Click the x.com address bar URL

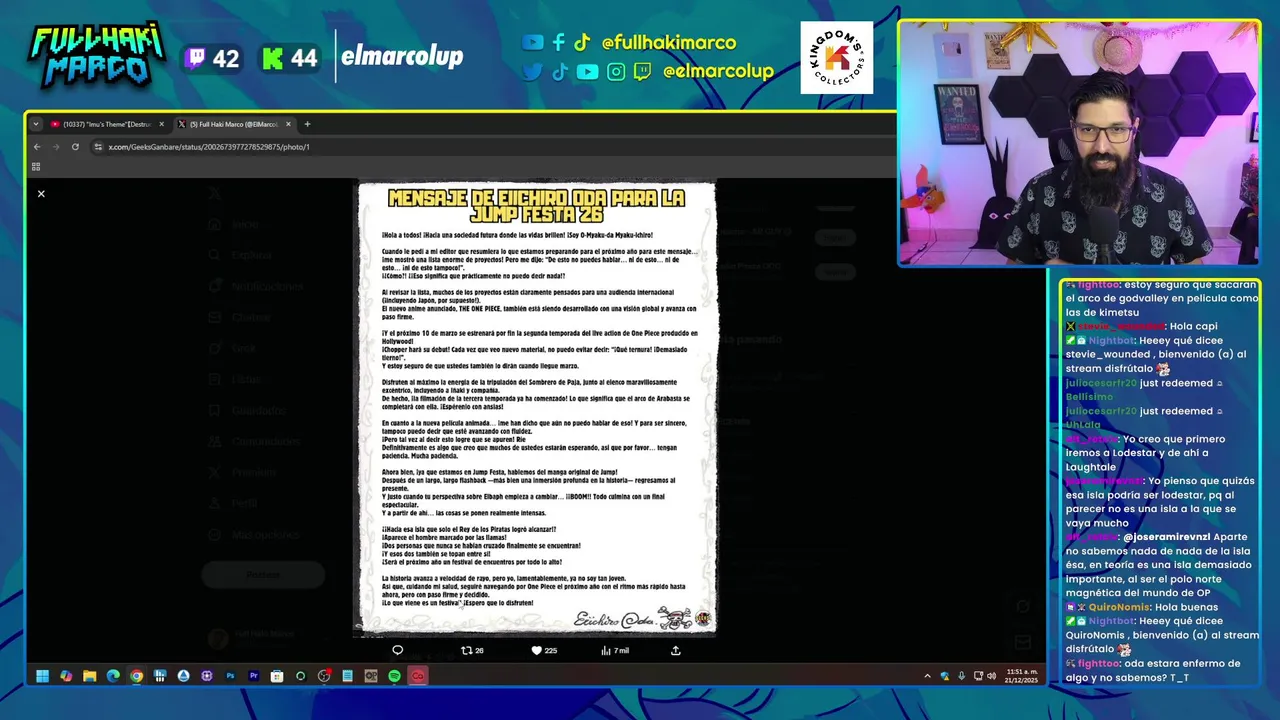(209, 147)
